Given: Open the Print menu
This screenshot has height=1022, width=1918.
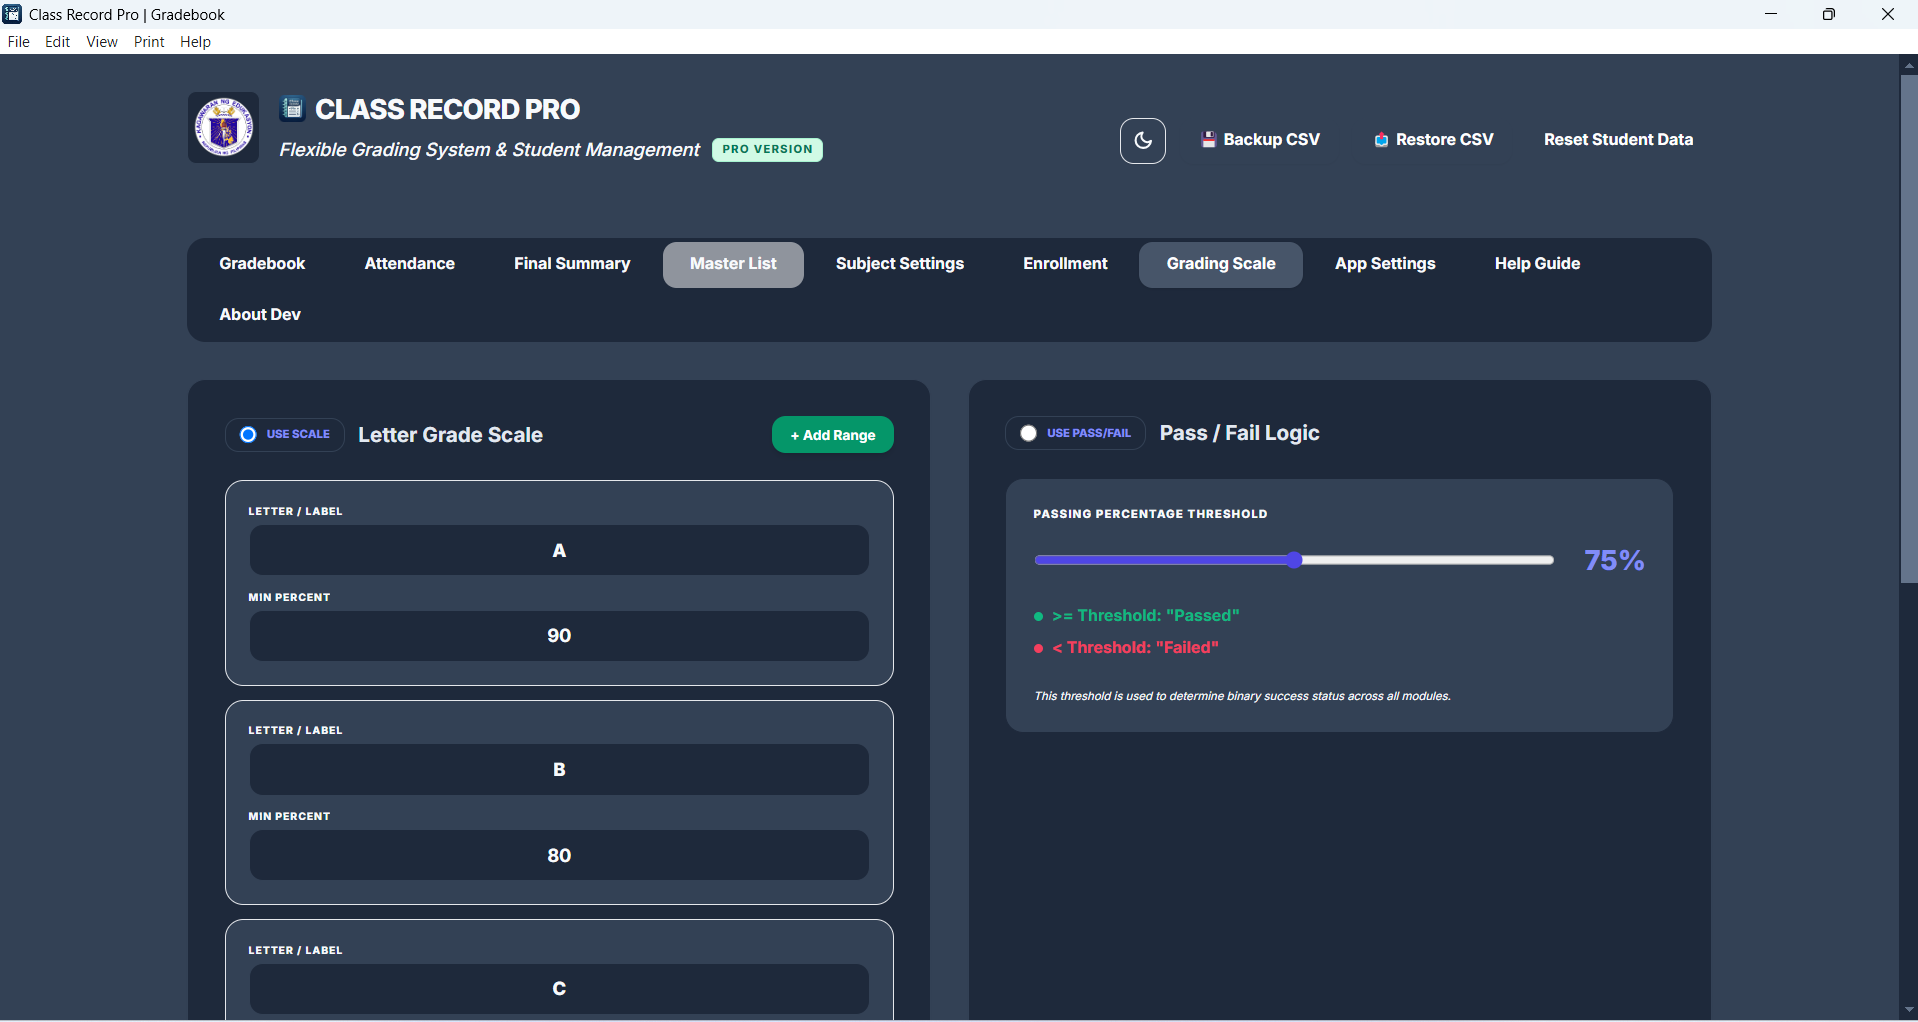Looking at the screenshot, I should pyautogui.click(x=149, y=42).
